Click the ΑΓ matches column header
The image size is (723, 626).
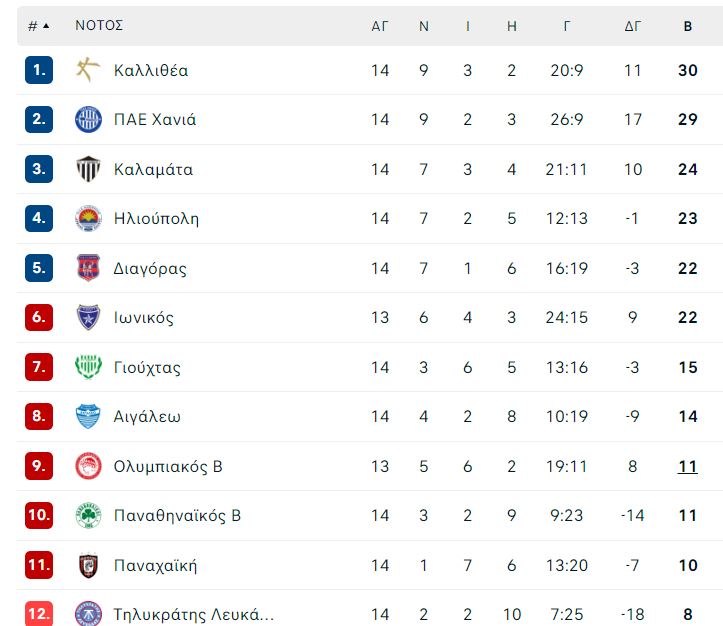(x=380, y=26)
